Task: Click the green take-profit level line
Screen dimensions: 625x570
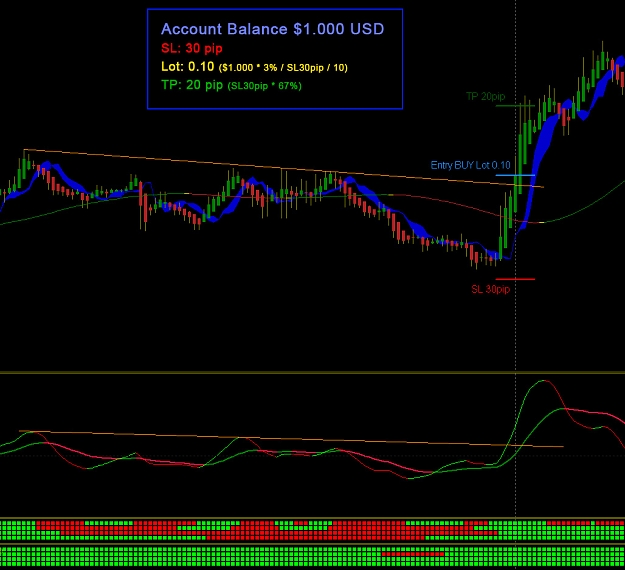Action: 515,106
